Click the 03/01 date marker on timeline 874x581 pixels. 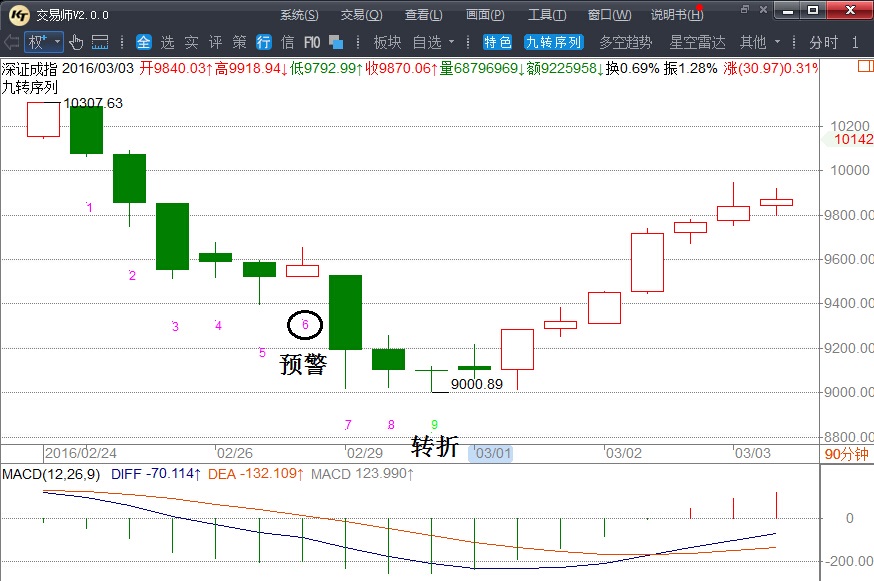click(493, 453)
